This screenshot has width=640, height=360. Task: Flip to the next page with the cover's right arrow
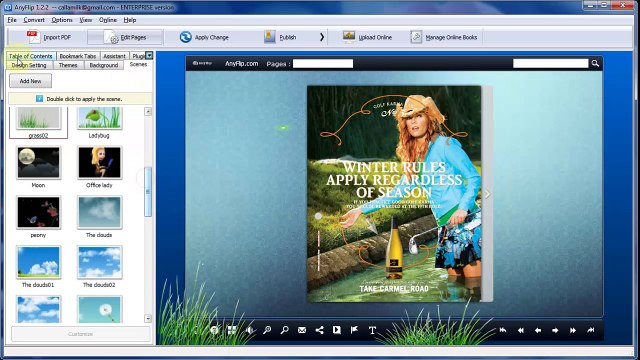click(487, 194)
